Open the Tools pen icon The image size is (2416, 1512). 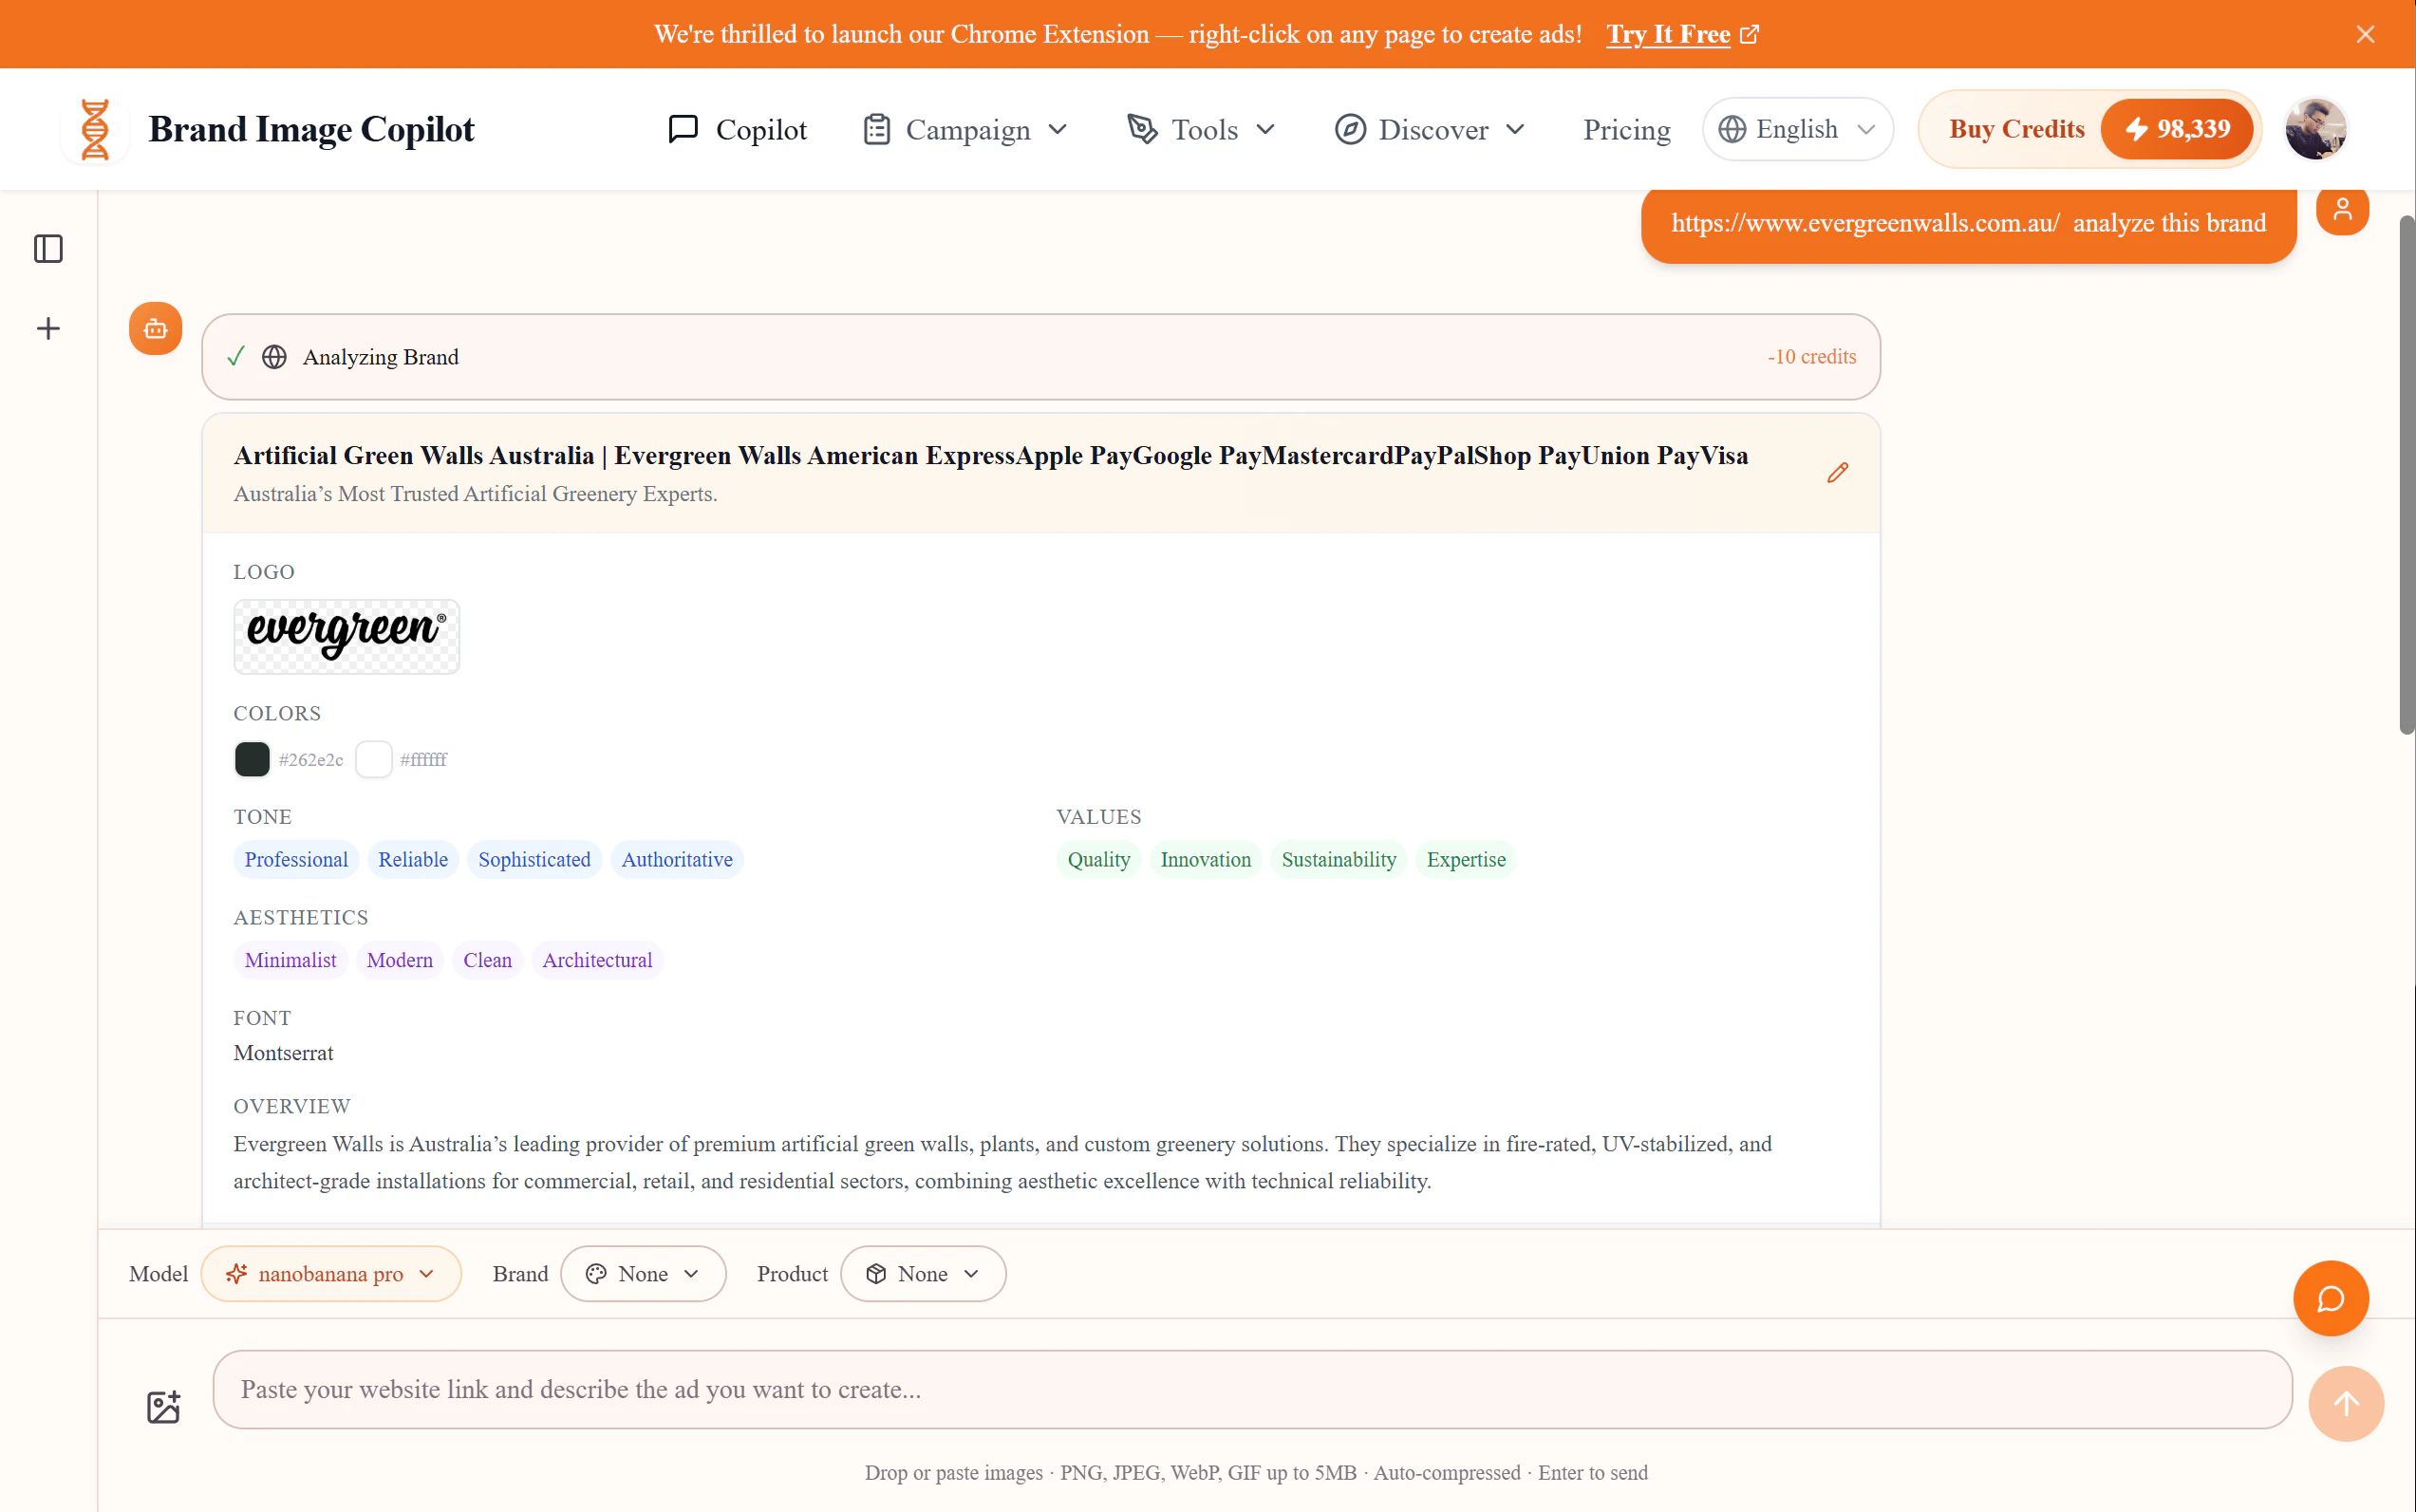click(1141, 128)
